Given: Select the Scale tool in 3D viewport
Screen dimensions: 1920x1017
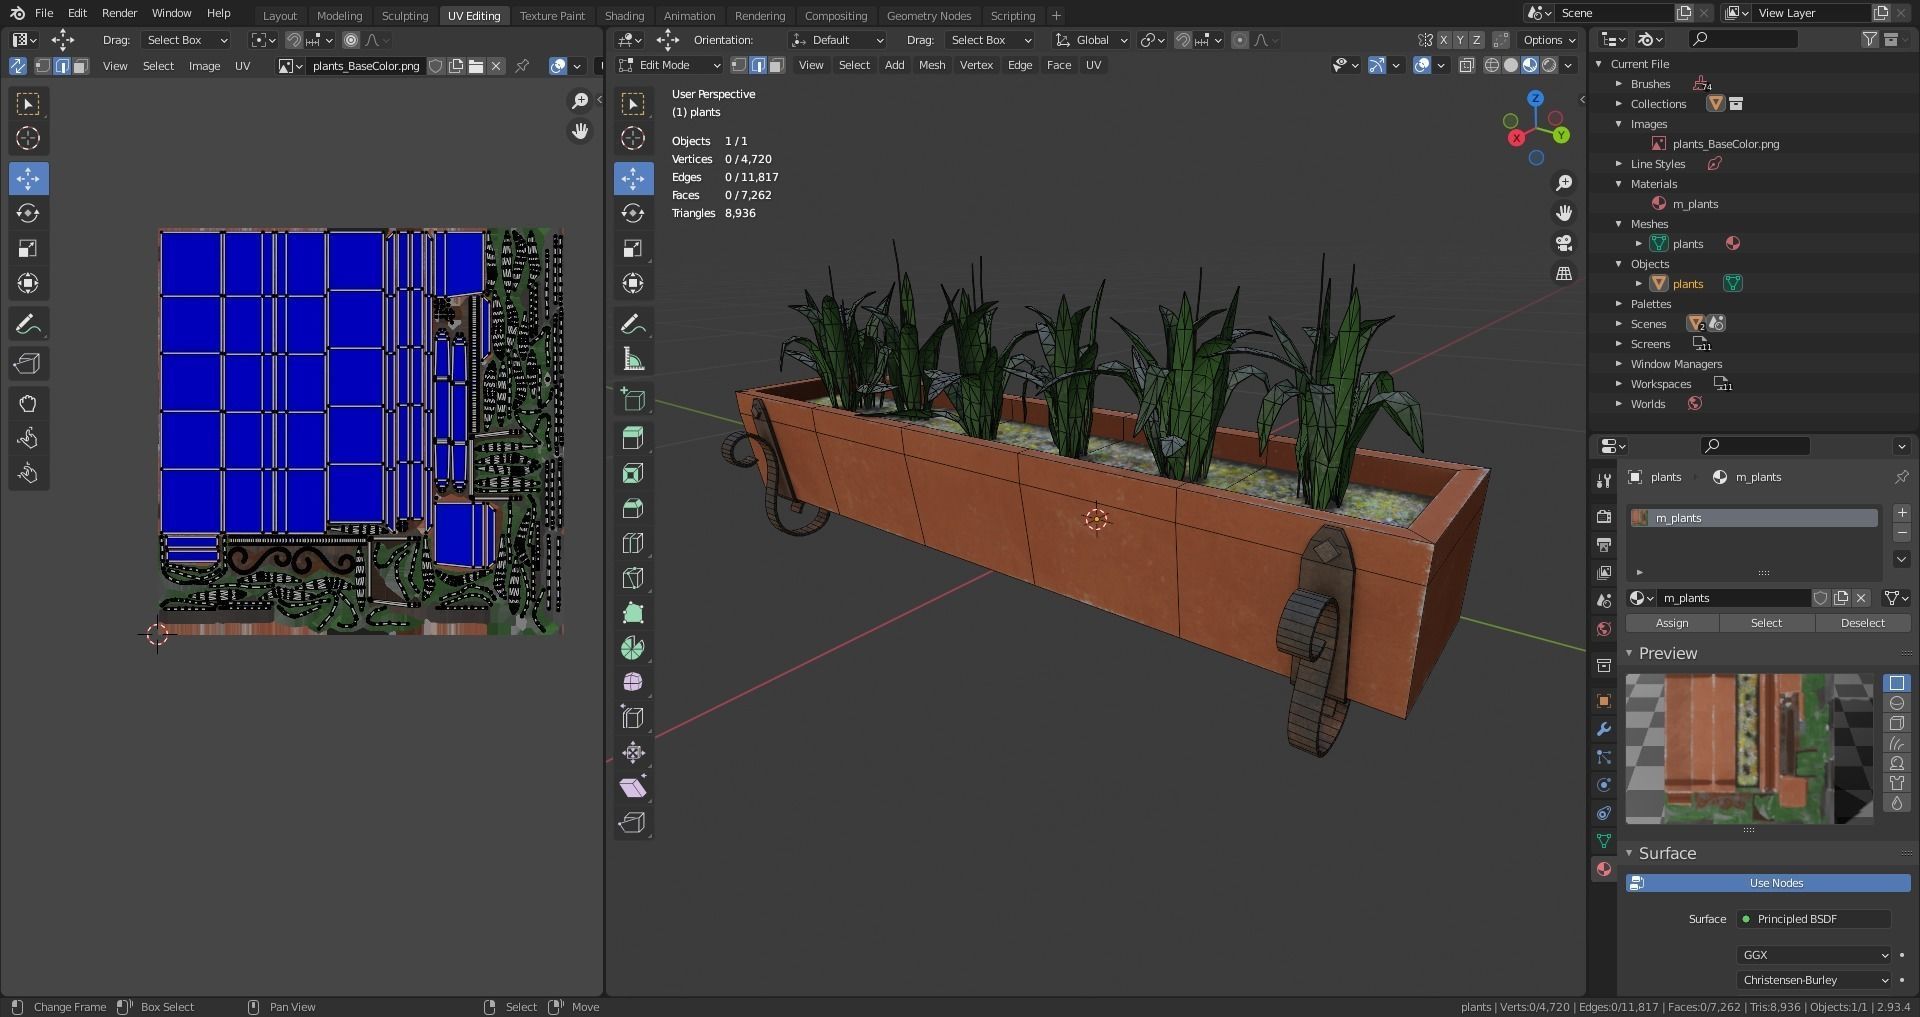Looking at the screenshot, I should coord(633,248).
